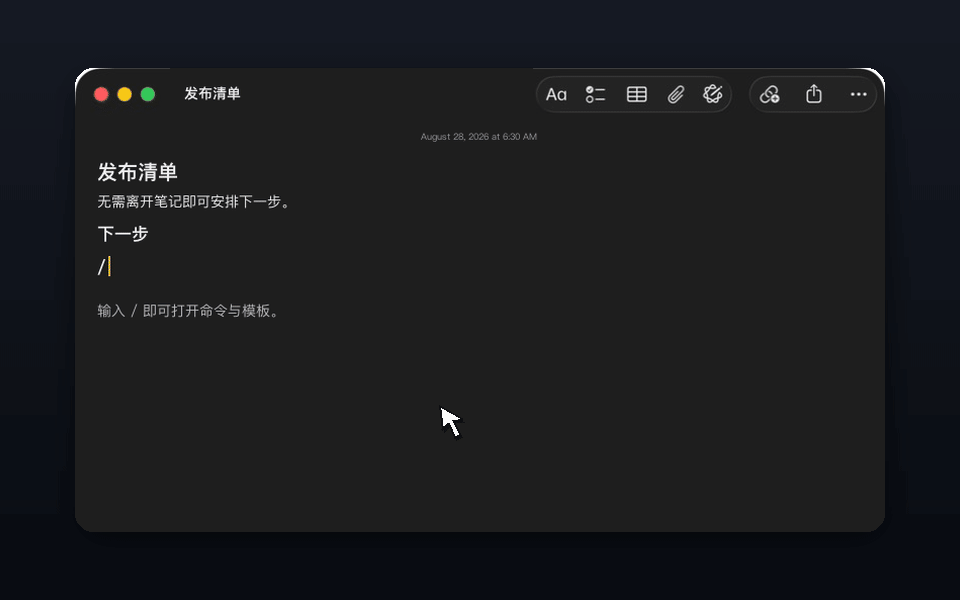The height and width of the screenshot is (600, 960).
Task: Click the date August 28, 2026 at 6:30 AM
Action: [479, 137]
